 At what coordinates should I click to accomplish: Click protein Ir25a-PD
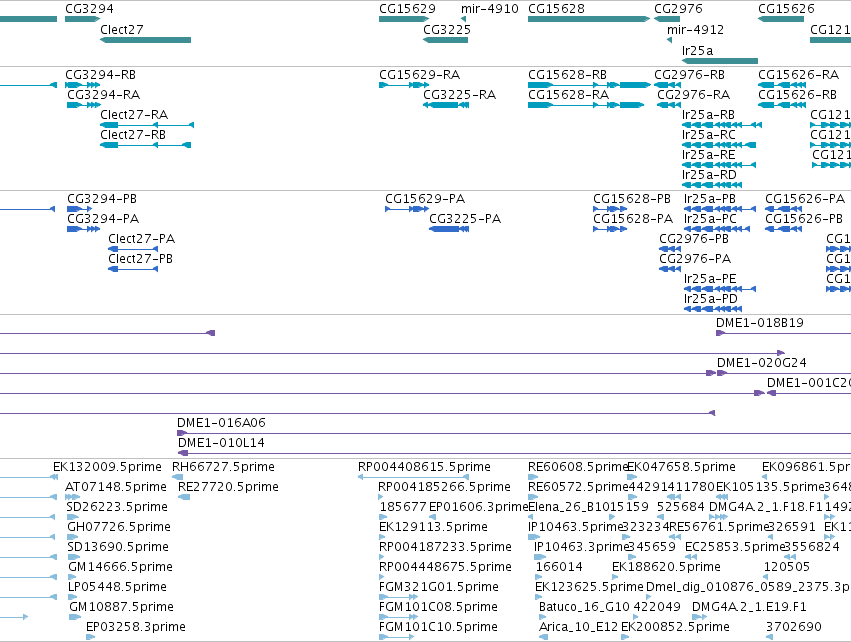click(711, 300)
